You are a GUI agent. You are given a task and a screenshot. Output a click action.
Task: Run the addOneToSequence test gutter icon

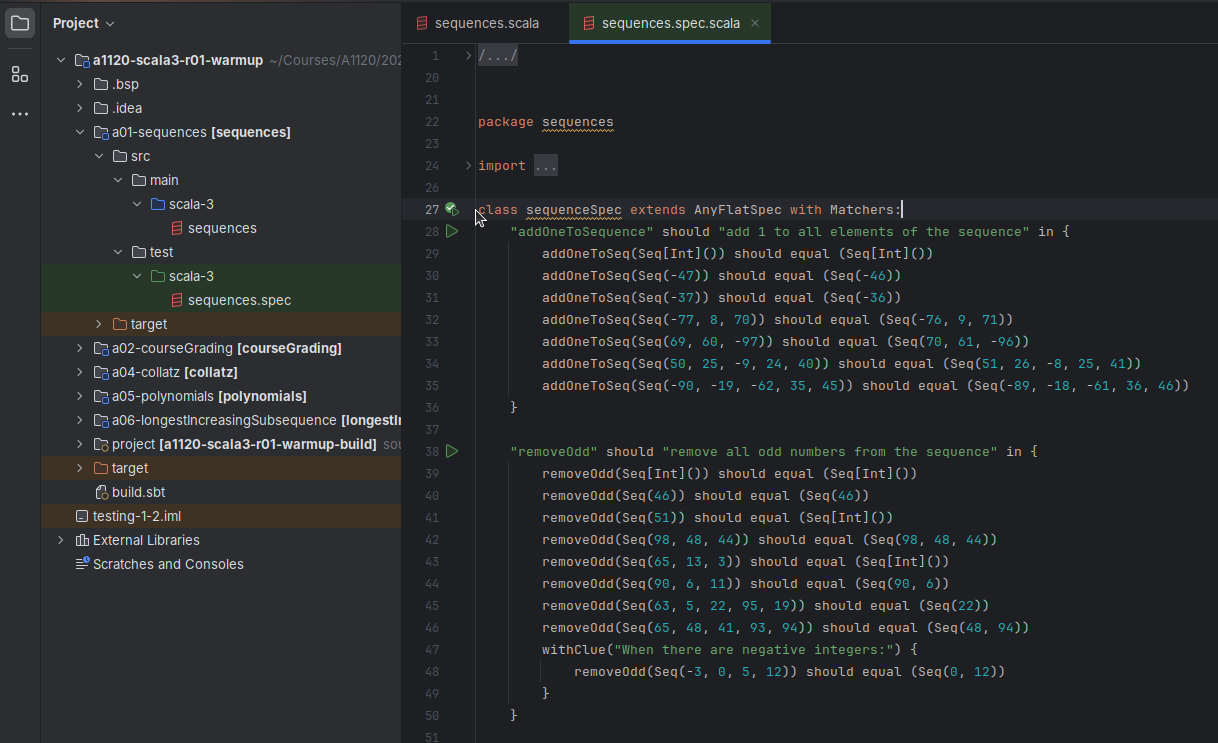point(452,232)
